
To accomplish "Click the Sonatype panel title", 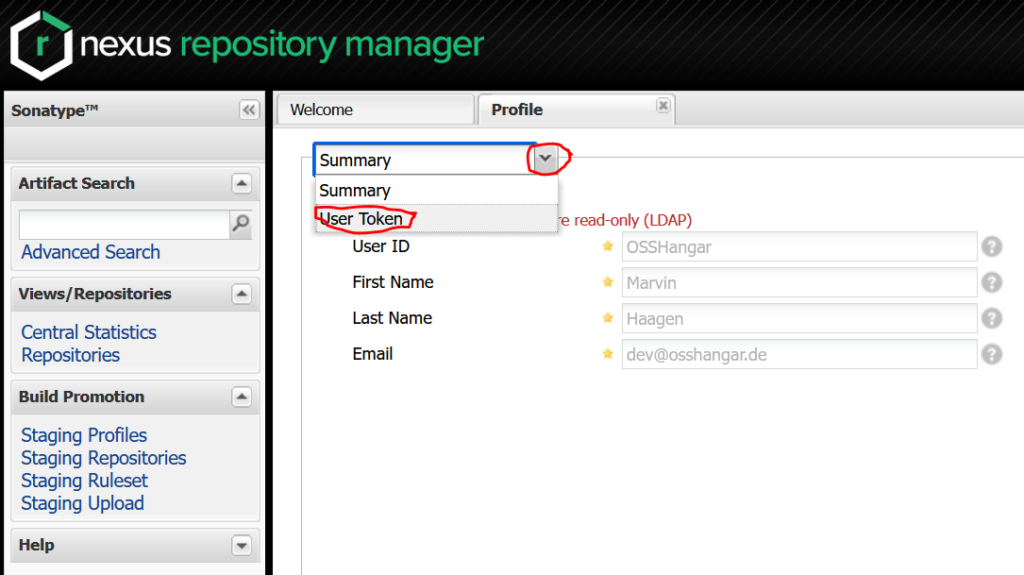I will coord(55,110).
